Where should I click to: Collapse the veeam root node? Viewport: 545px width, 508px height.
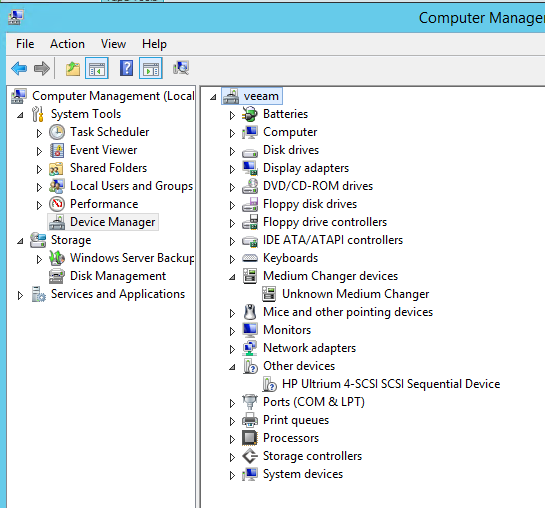pyautogui.click(x=213, y=97)
